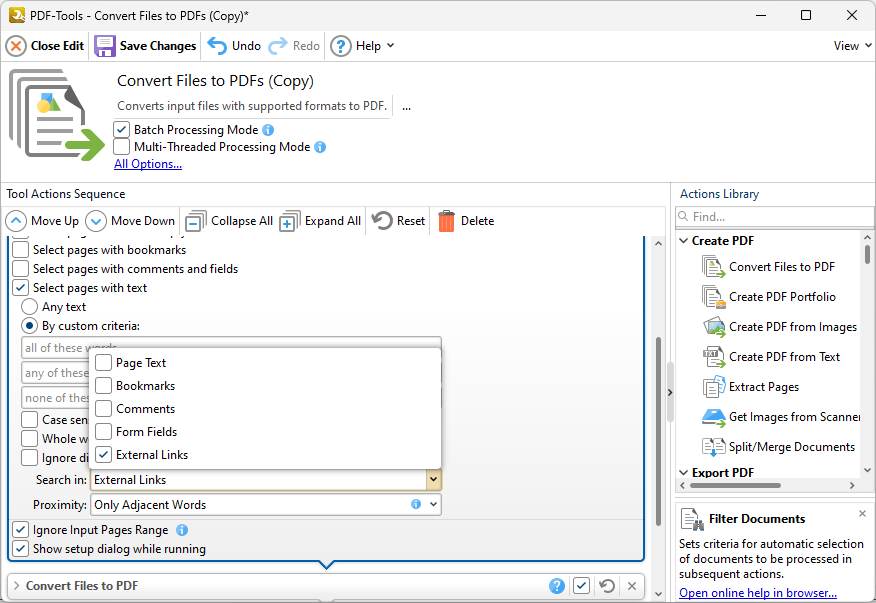Uncheck Ignore Input Pages Range

coord(20,530)
